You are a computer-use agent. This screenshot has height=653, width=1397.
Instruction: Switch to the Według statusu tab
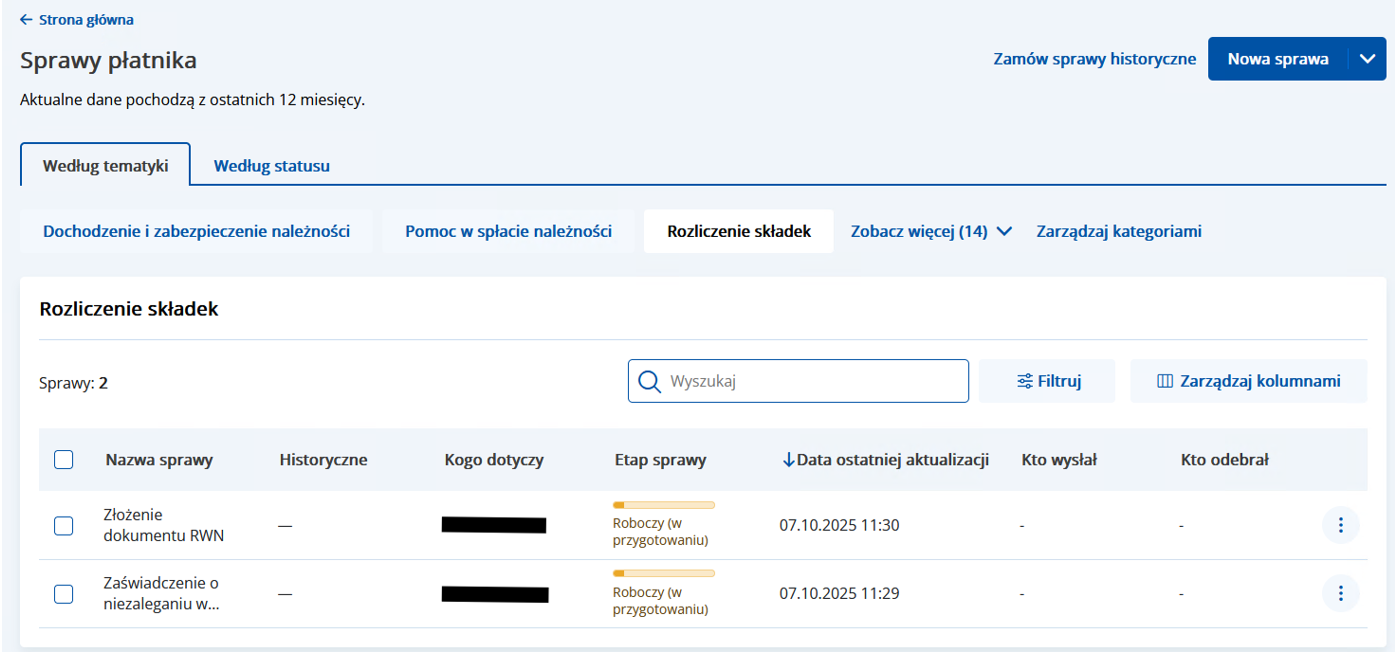click(271, 166)
